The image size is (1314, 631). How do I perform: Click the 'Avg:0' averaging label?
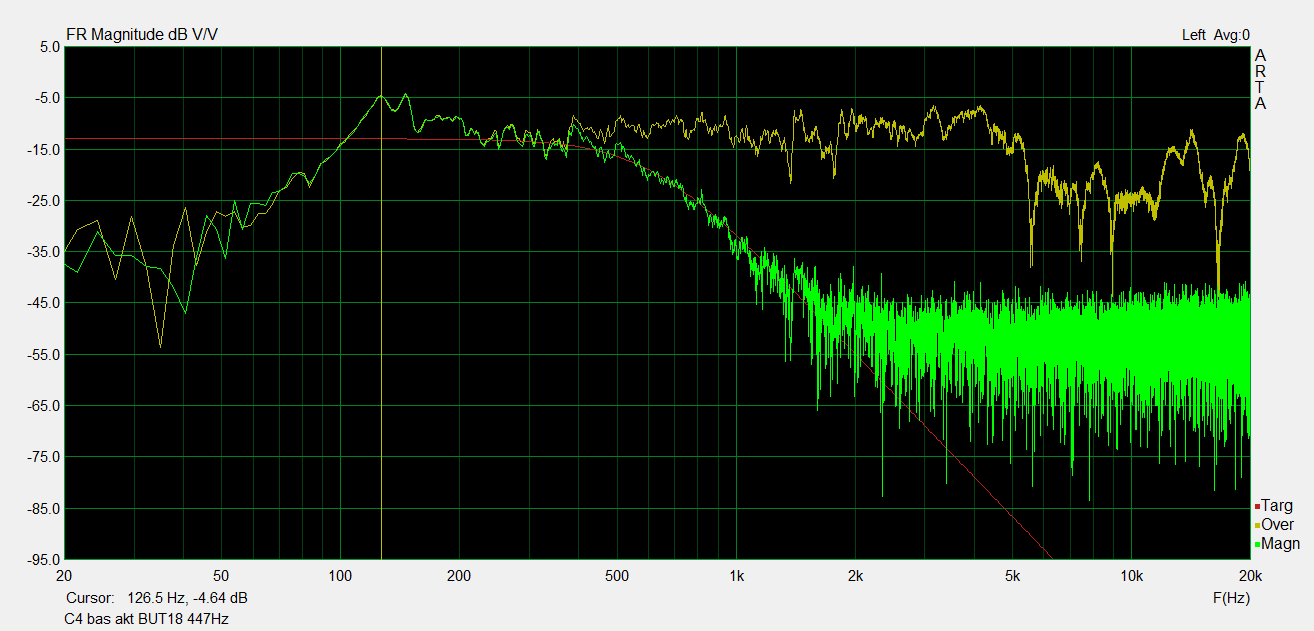coord(1231,35)
